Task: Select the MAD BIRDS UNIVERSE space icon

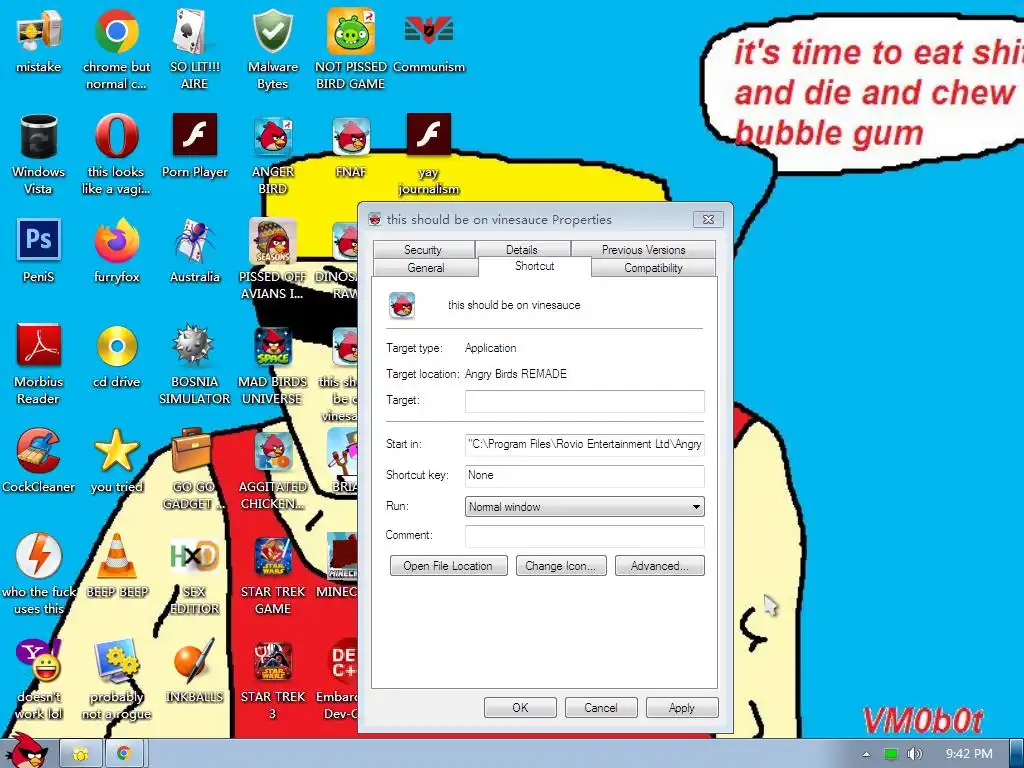Action: pos(272,364)
